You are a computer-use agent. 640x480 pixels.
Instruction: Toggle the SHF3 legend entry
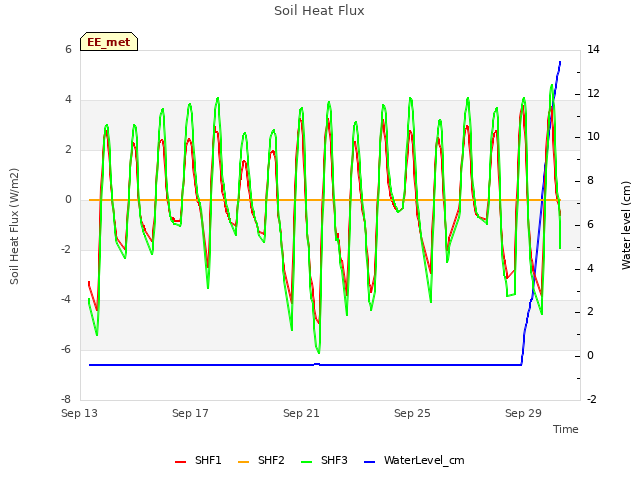(324, 460)
